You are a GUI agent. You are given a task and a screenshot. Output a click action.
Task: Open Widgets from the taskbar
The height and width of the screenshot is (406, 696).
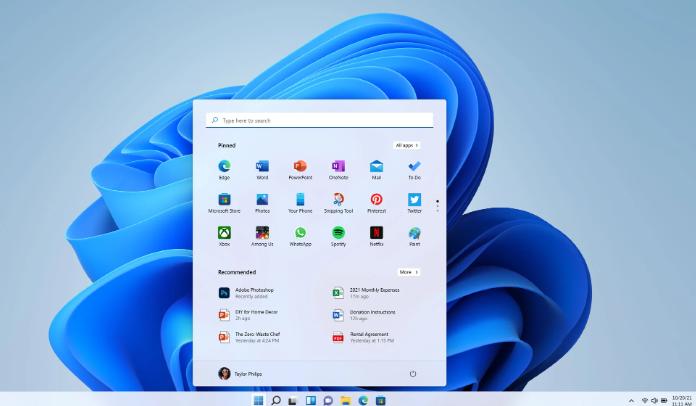[x=311, y=400]
